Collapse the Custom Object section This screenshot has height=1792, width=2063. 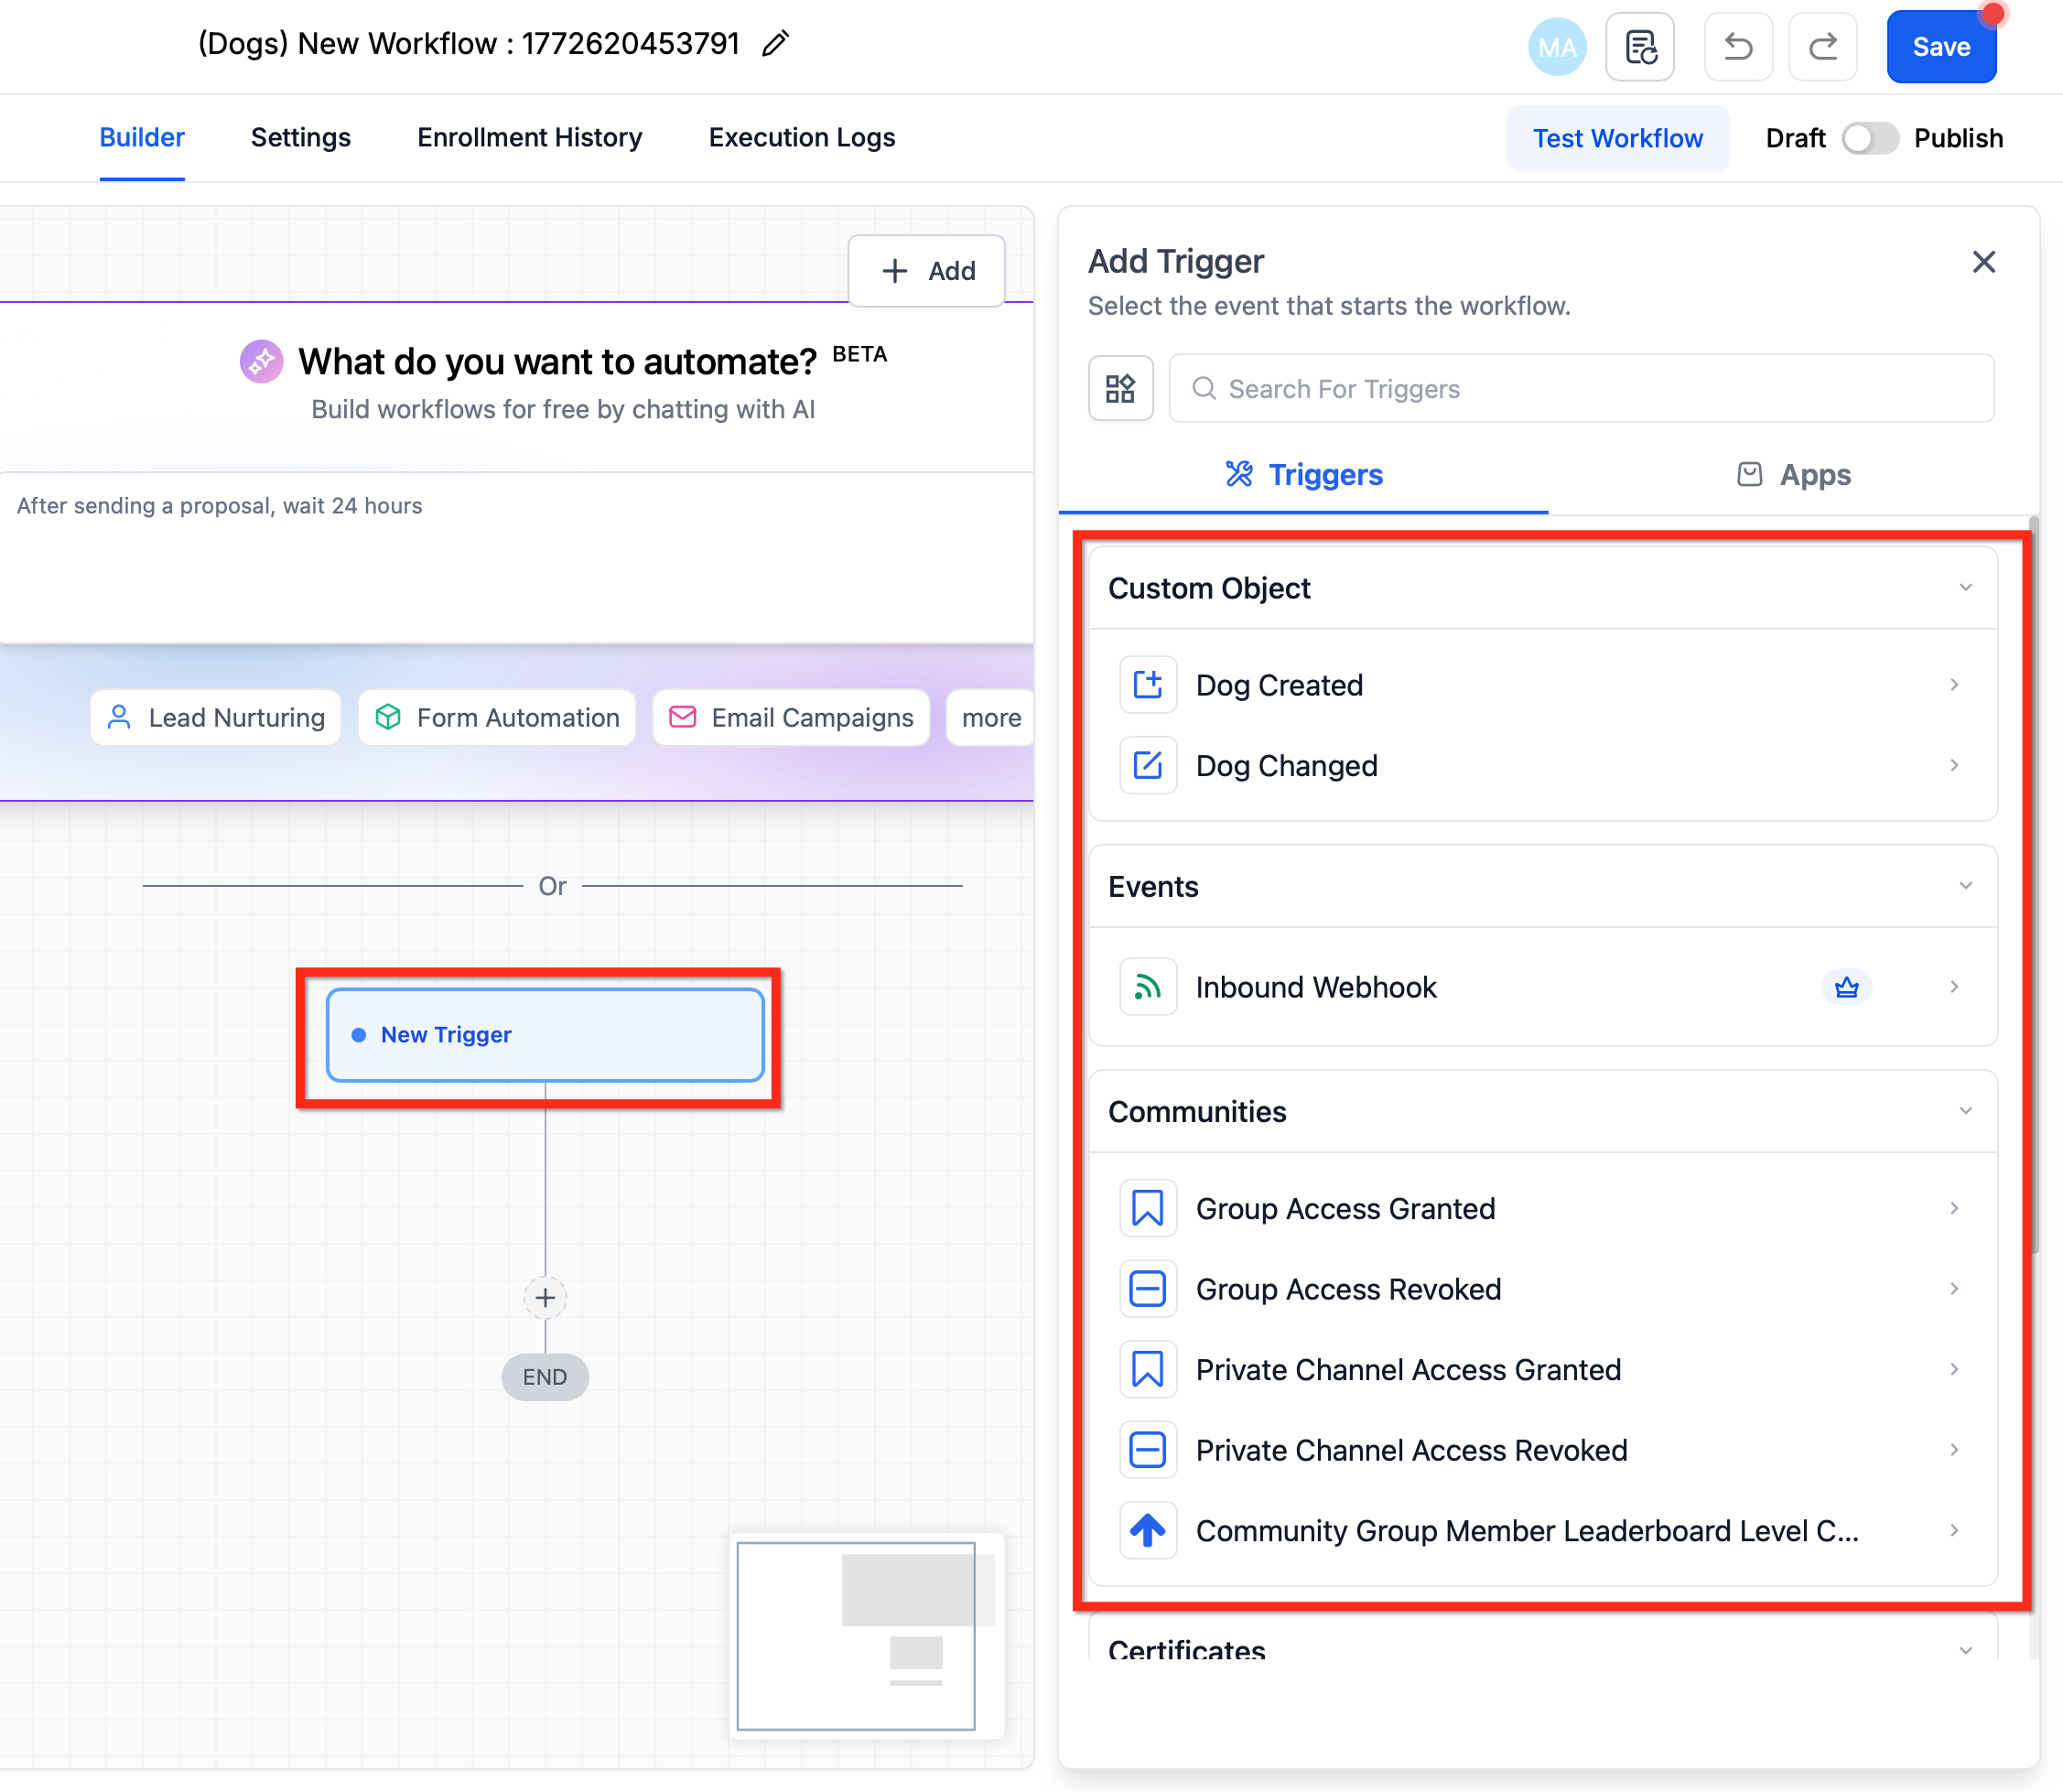[1965, 588]
